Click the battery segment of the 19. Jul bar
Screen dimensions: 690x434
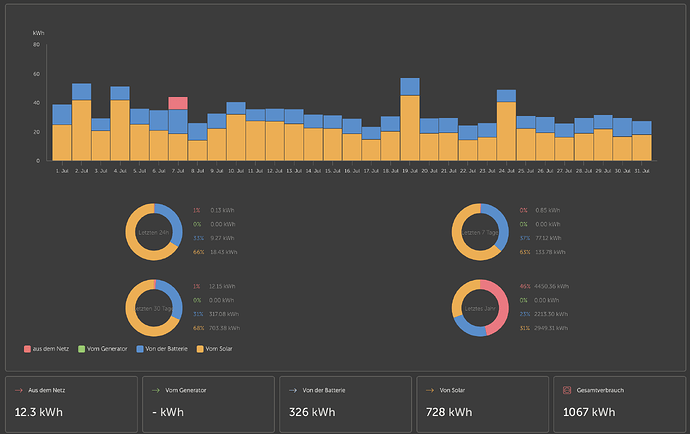[410, 87]
